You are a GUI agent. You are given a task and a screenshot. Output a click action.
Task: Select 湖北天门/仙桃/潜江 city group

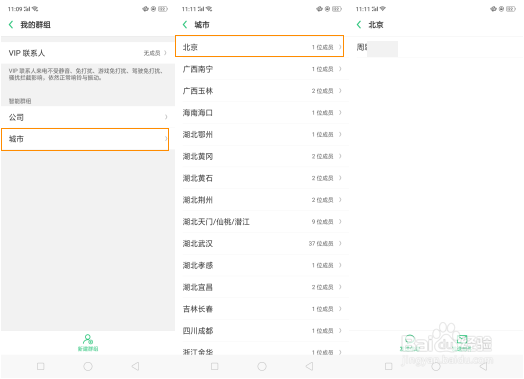click(262, 222)
